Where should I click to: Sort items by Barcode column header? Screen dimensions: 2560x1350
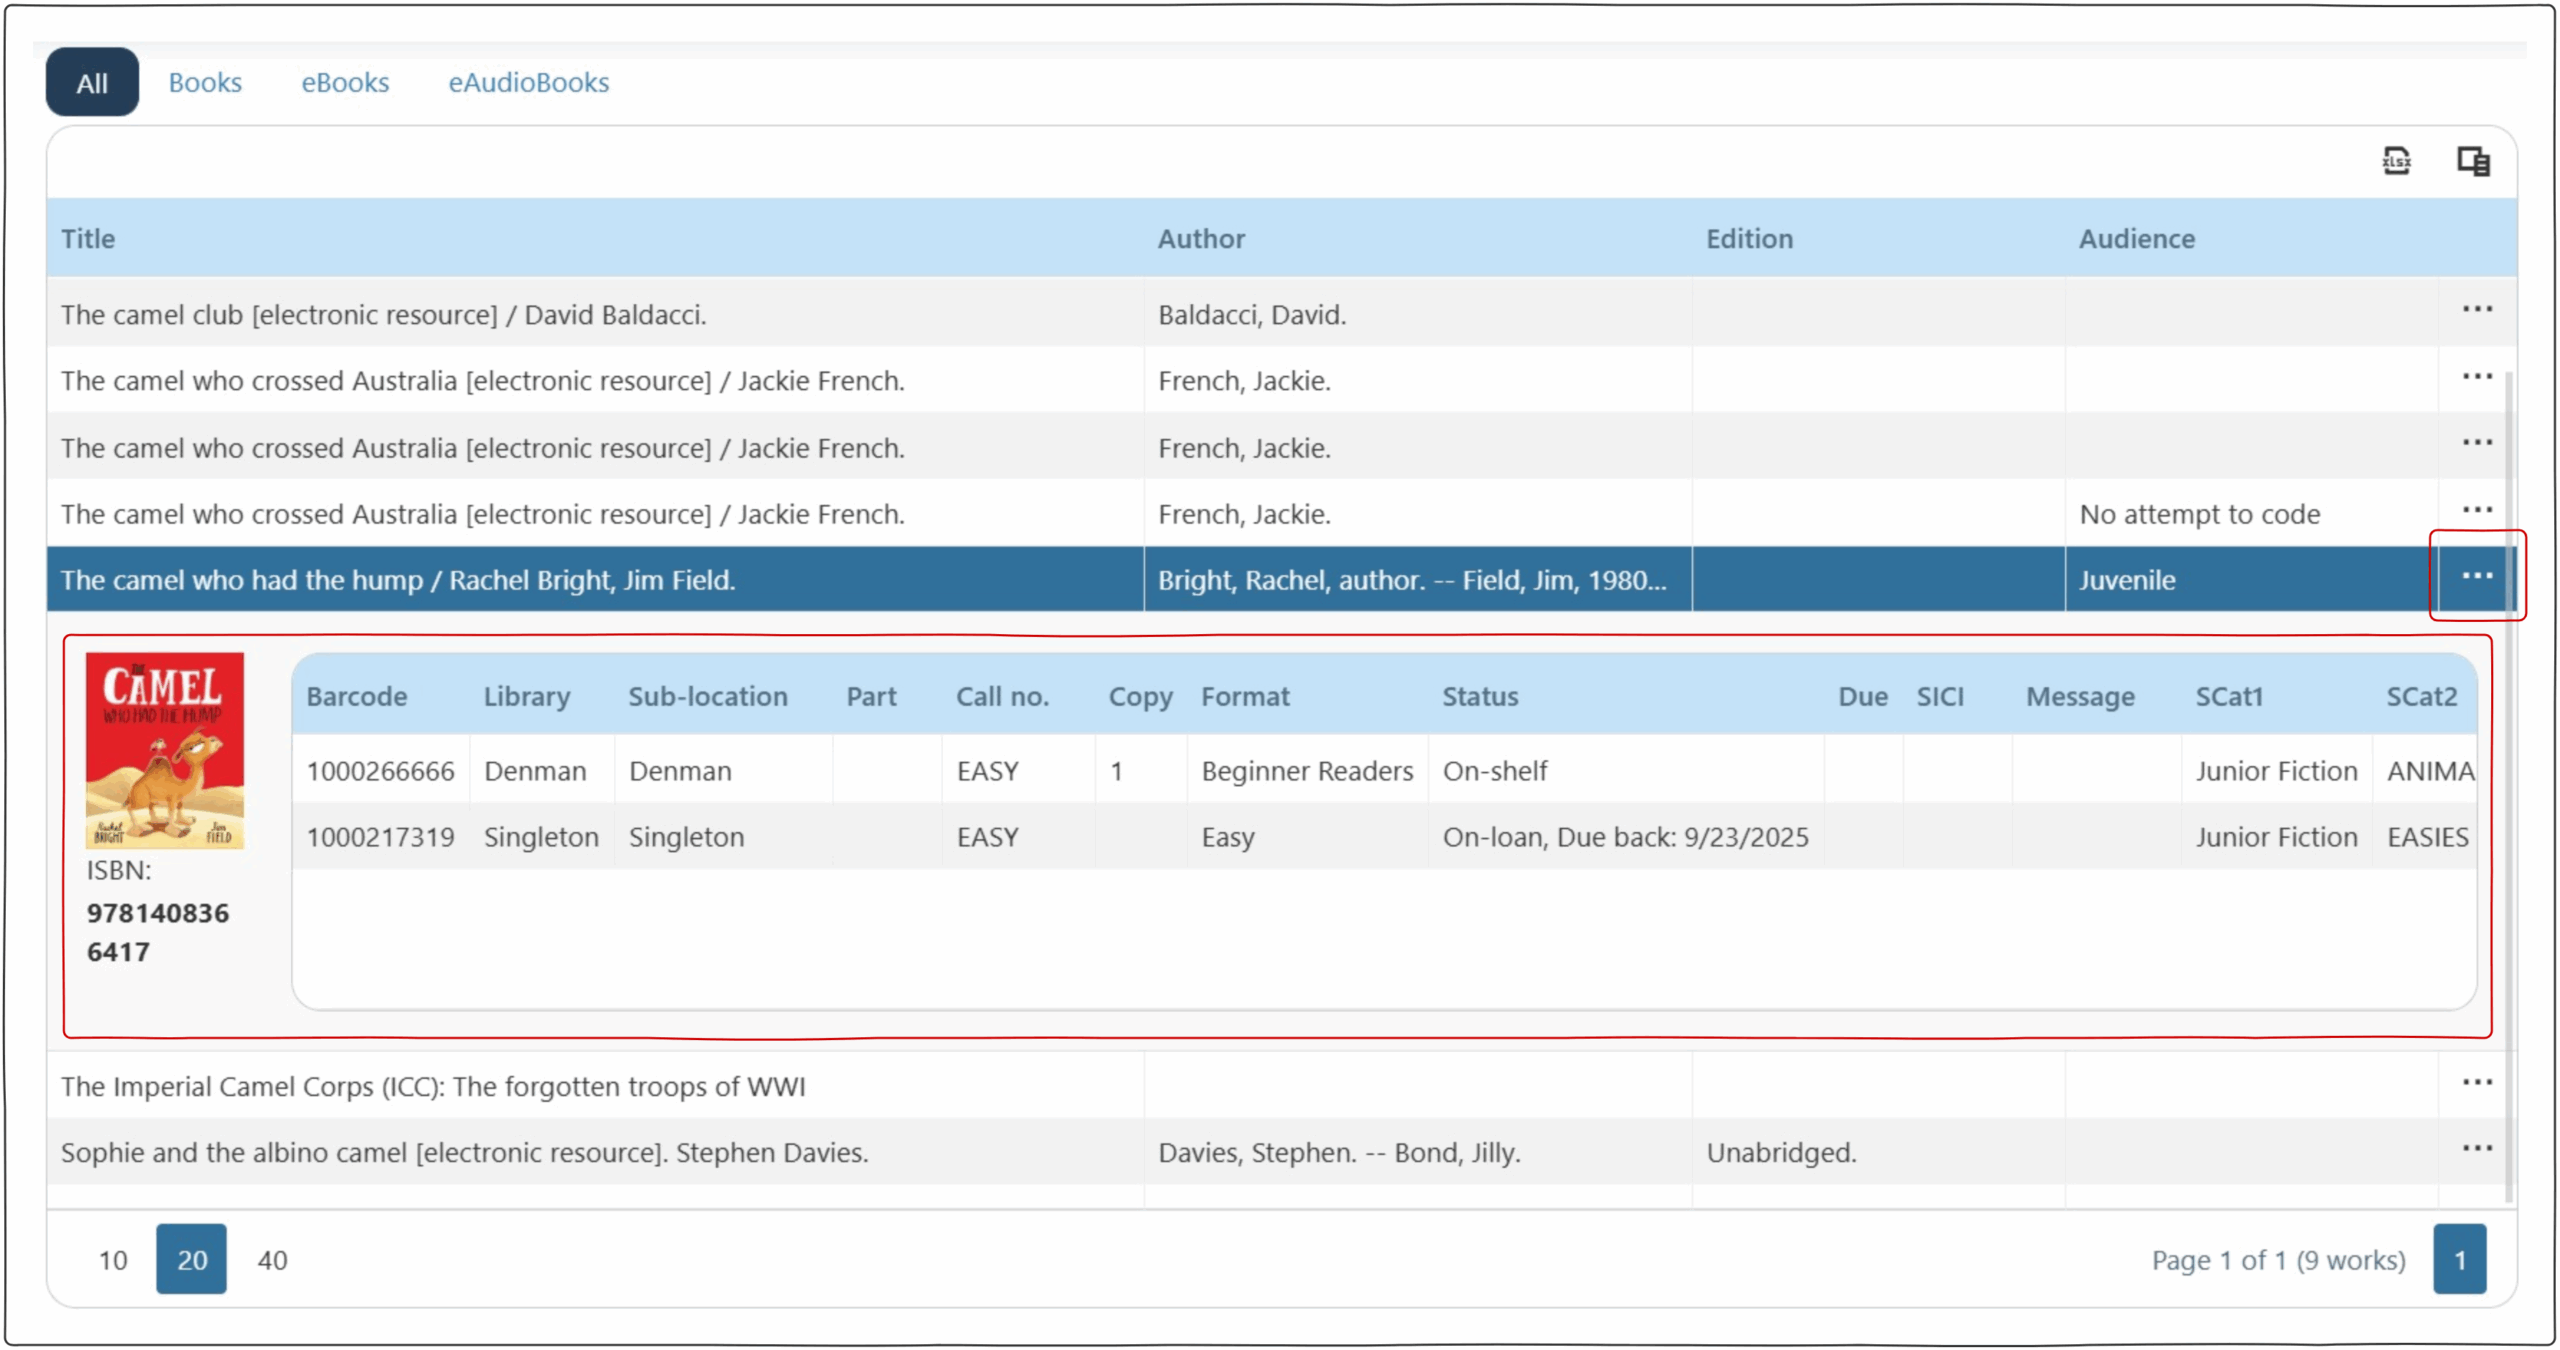tap(356, 696)
